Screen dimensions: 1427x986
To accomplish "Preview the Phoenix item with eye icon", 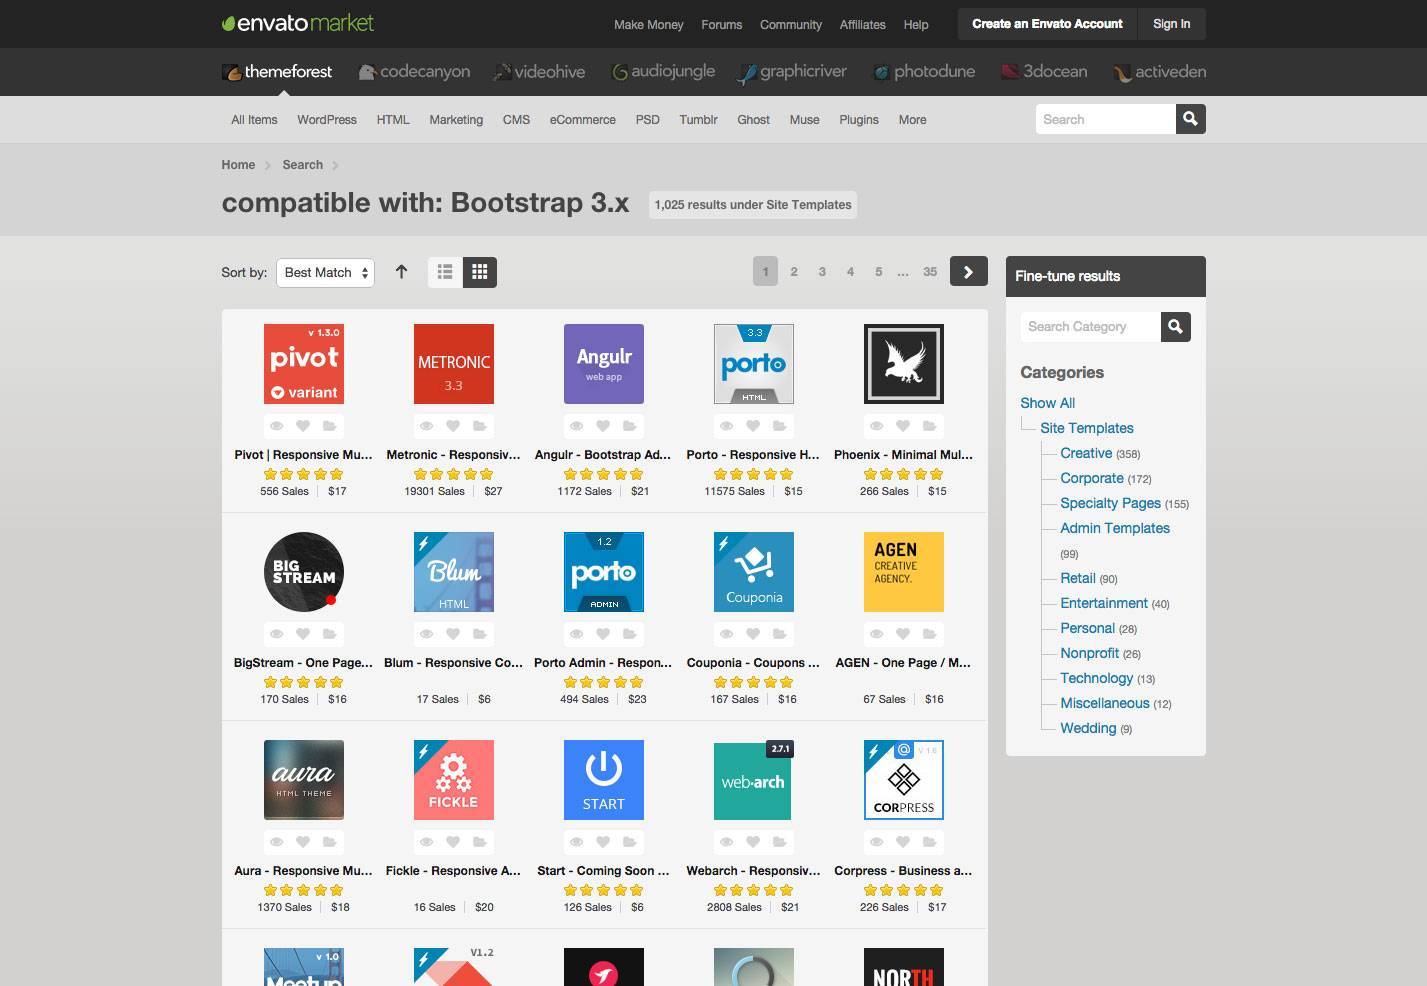I will click(877, 426).
